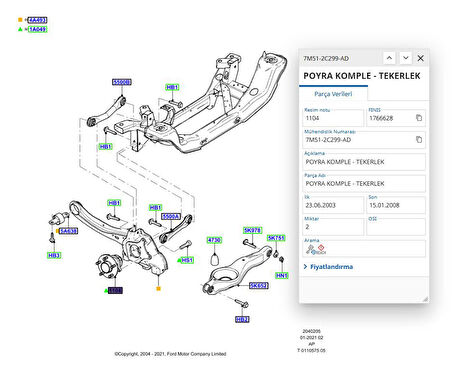Click the highlighted wheel hub callout label
Viewport: 452px width, 370px height.
coord(115,290)
